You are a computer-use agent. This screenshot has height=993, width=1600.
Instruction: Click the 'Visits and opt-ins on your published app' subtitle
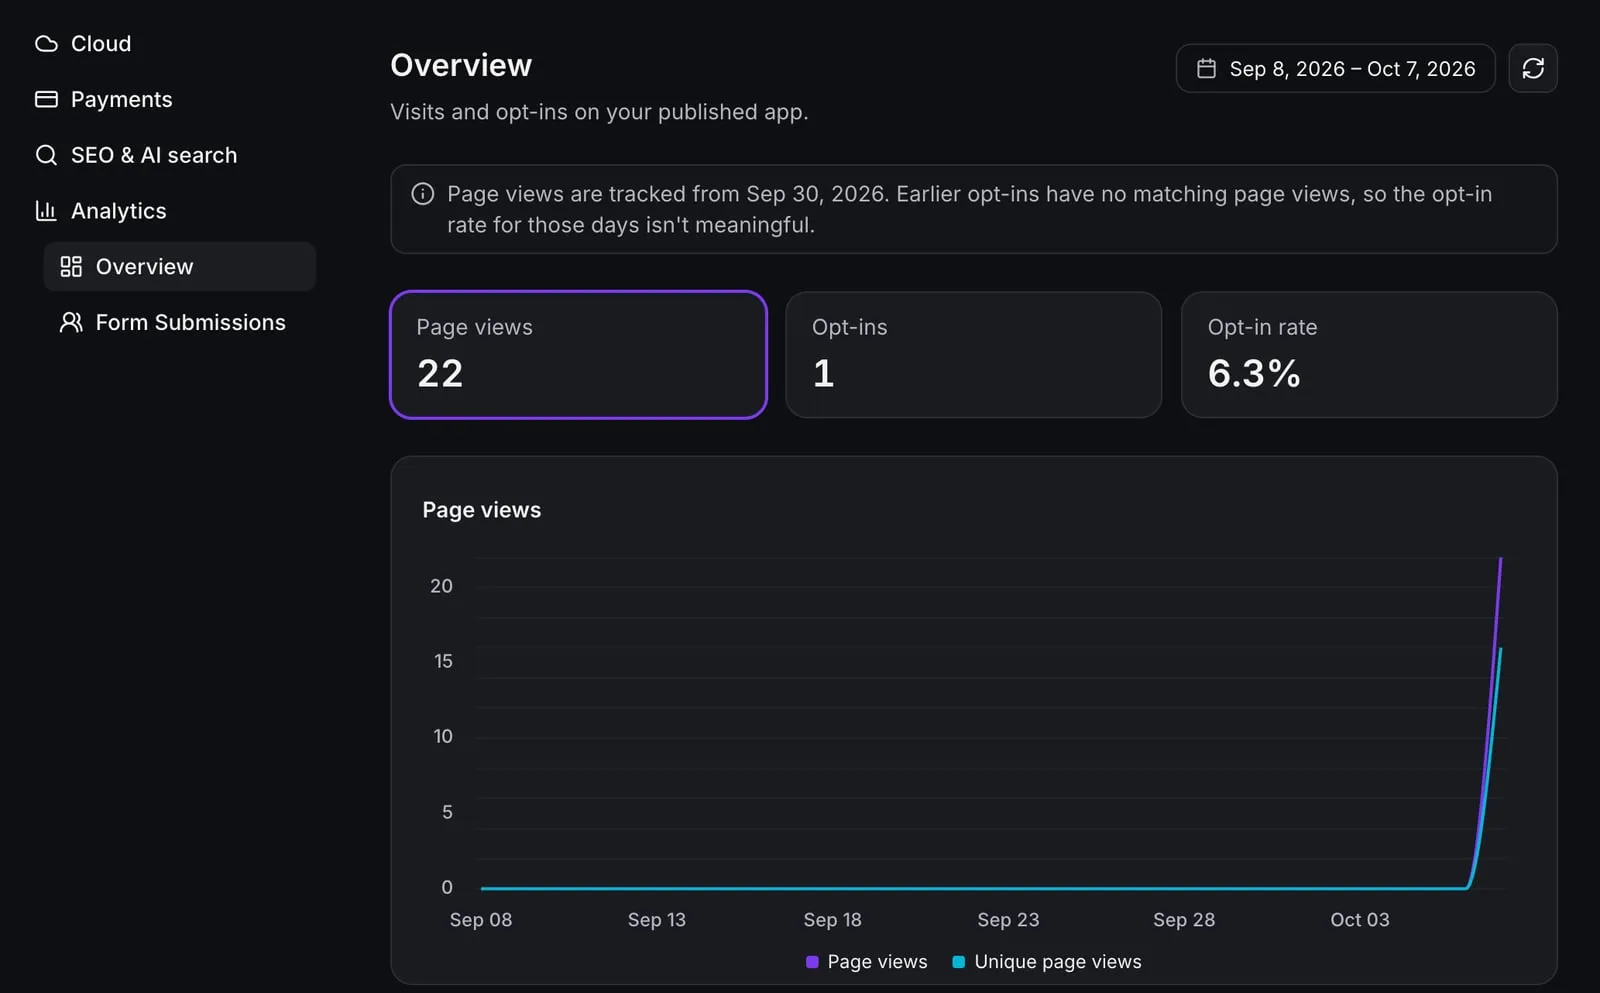click(x=599, y=112)
